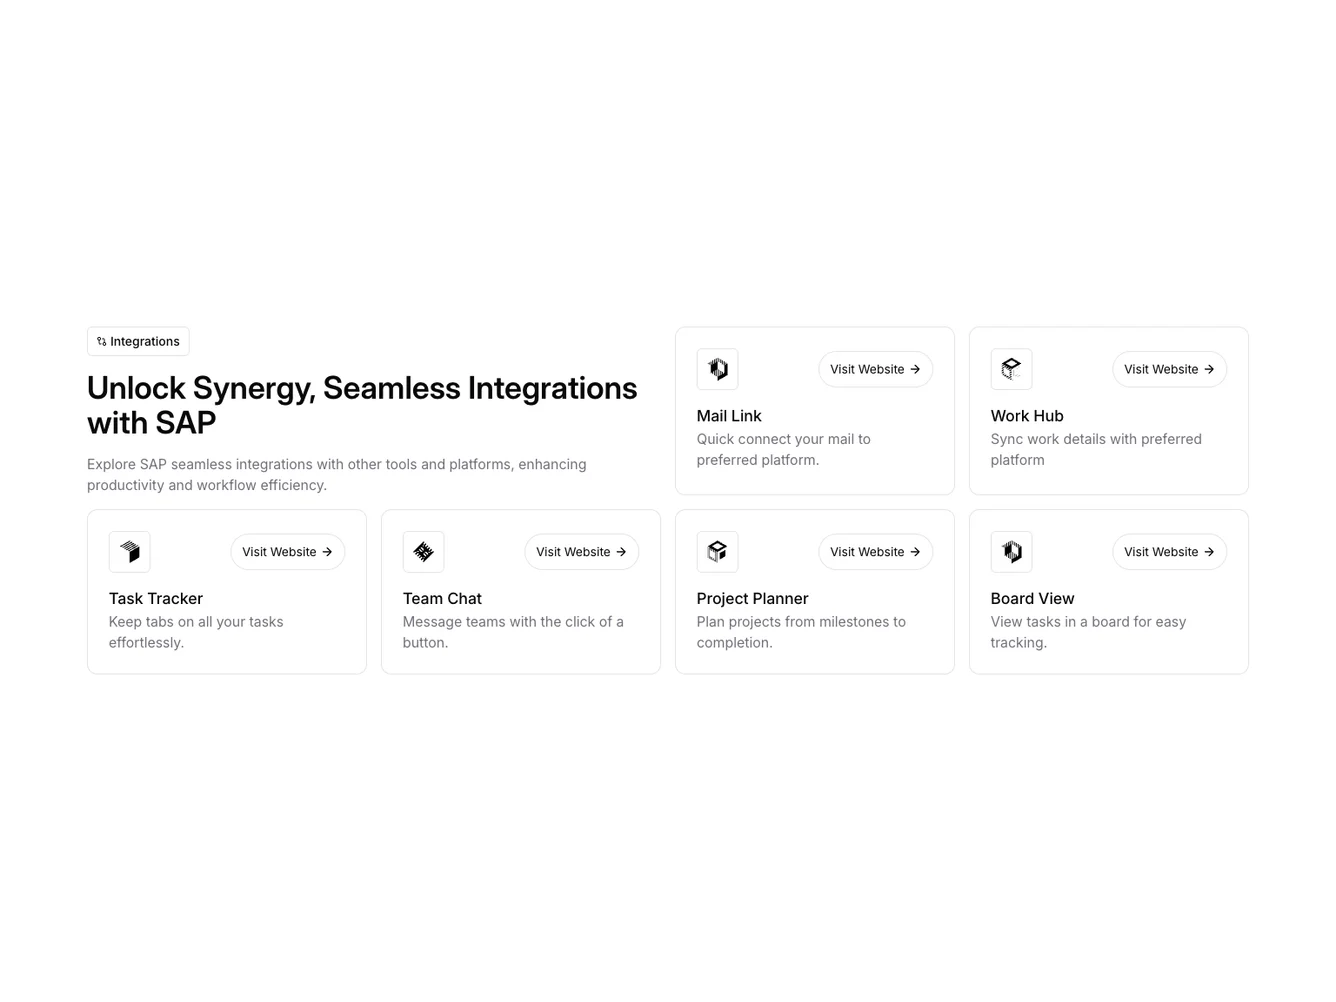Screen dimensions: 1336x1002
Task: Open Board View's Visit Website link
Action: coord(1169,552)
